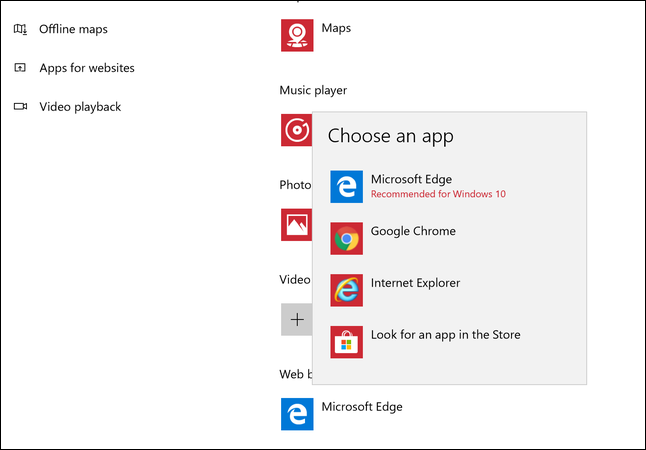This screenshot has width=646, height=450.
Task: Click the Apps for websites sidebar icon
Action: tap(20, 68)
